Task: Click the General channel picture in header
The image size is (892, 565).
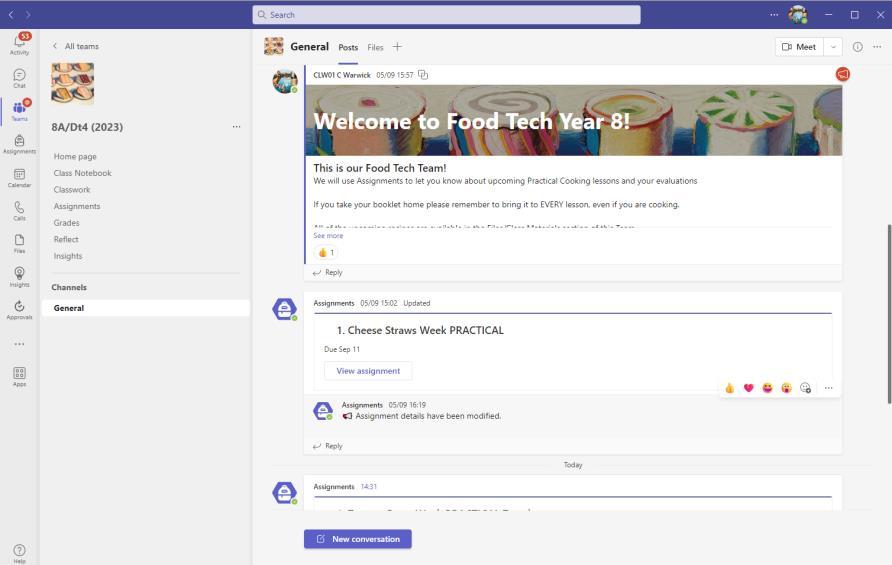Action: pyautogui.click(x=274, y=47)
